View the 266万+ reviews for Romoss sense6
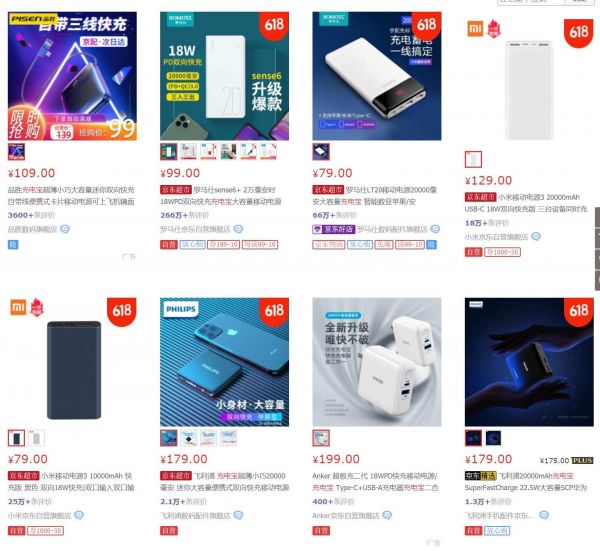The width and height of the screenshot is (600, 551). tap(184, 215)
